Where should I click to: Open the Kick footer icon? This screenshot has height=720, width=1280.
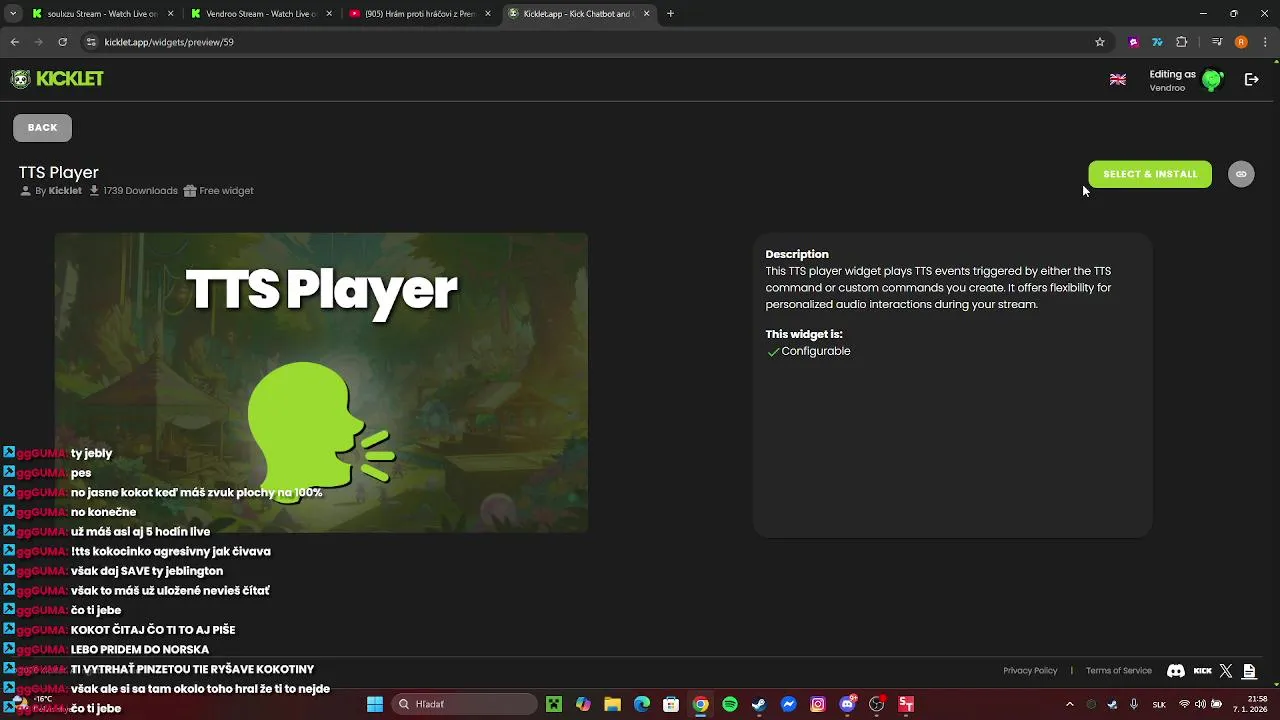(1203, 671)
